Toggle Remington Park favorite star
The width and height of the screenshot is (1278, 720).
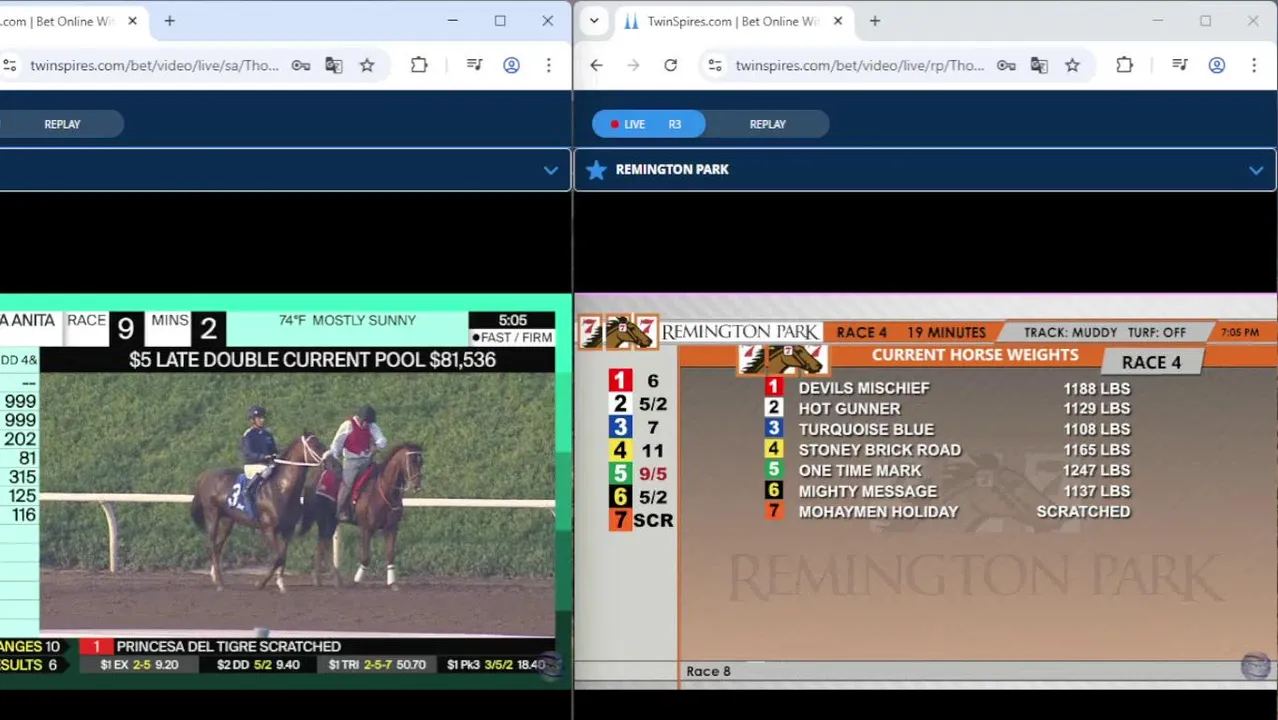[596, 170]
